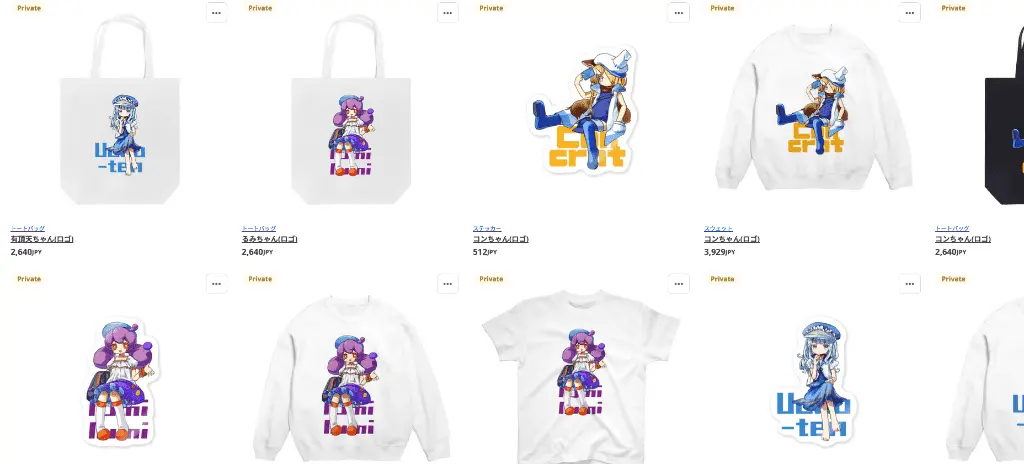The width and height of the screenshot is (1024, 464).
Task: Click トートバッグ category link under Uchoten bag
Action: (x=27, y=229)
